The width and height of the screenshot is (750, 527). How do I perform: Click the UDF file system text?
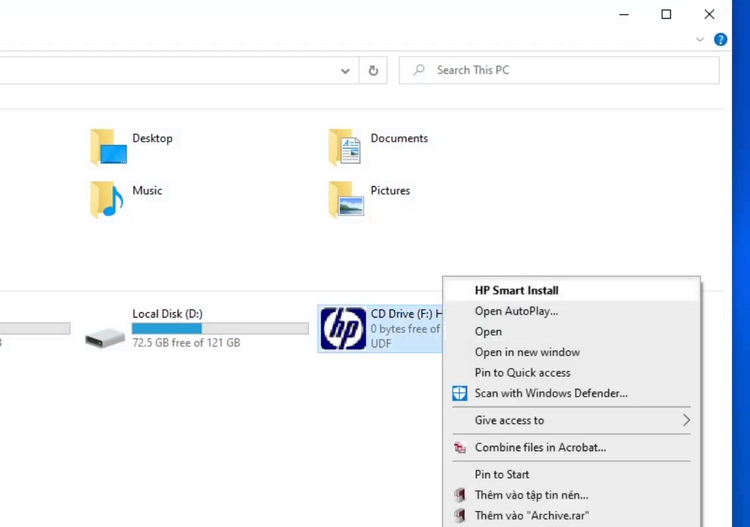coord(381,344)
